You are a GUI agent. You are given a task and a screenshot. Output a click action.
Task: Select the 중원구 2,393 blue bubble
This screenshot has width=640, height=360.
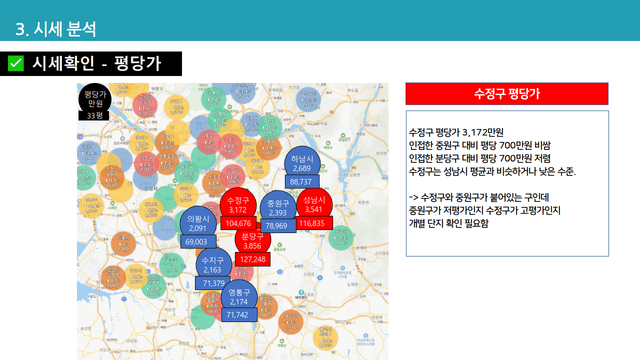pyautogui.click(x=278, y=207)
